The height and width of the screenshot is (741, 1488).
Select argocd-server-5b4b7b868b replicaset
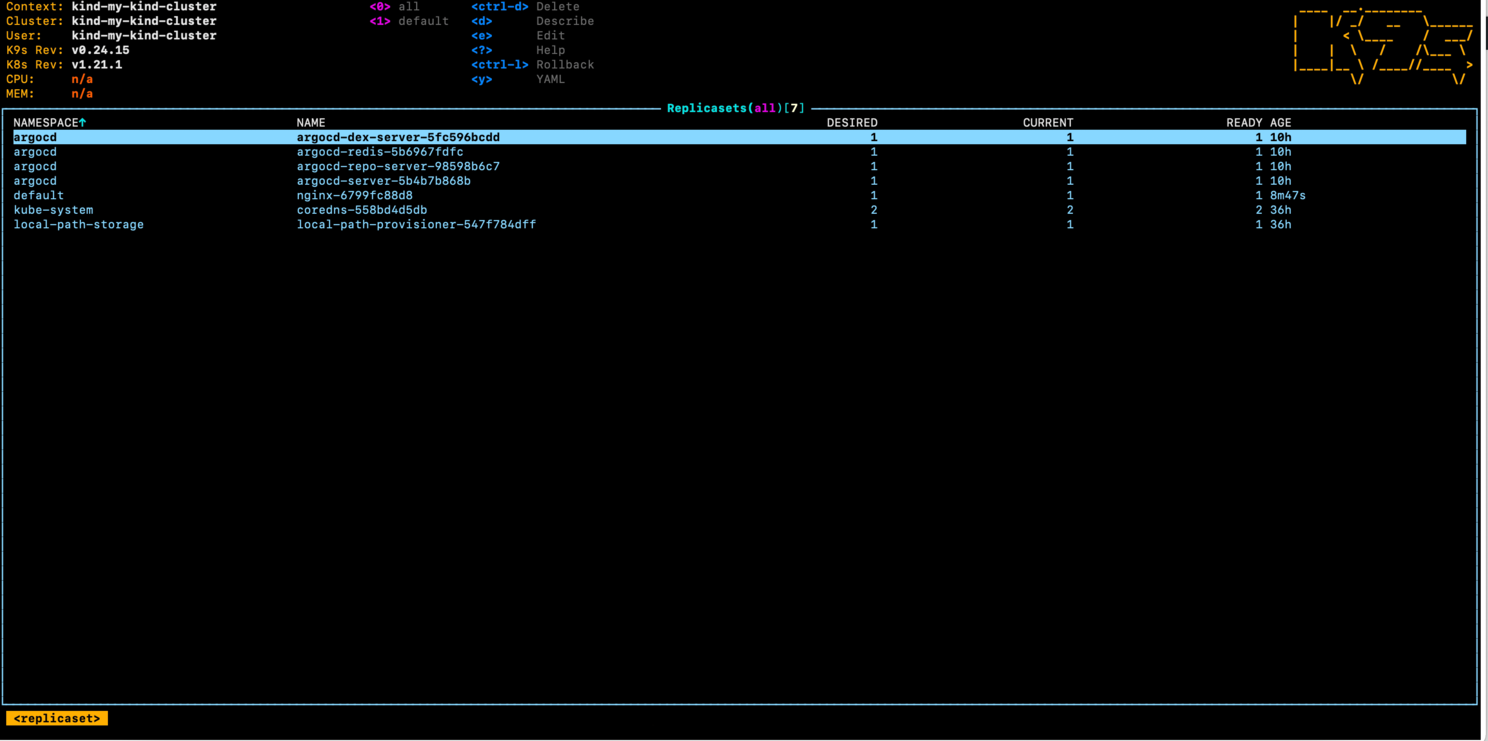pyautogui.click(x=739, y=181)
